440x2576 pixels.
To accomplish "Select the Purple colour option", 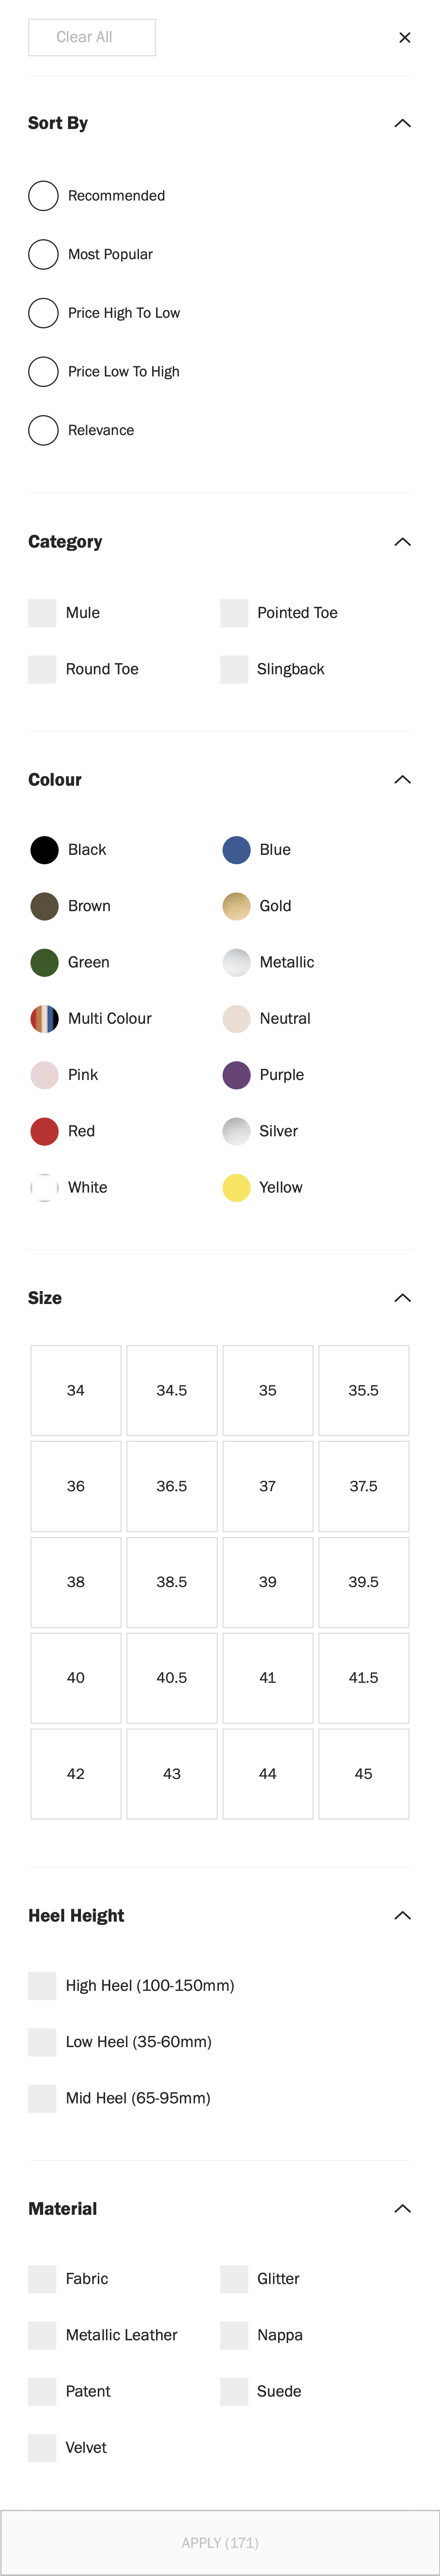I will click(236, 1074).
